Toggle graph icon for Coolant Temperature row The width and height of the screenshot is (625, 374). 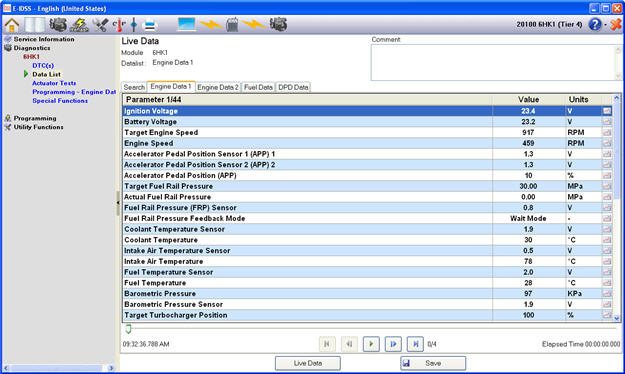click(x=607, y=240)
